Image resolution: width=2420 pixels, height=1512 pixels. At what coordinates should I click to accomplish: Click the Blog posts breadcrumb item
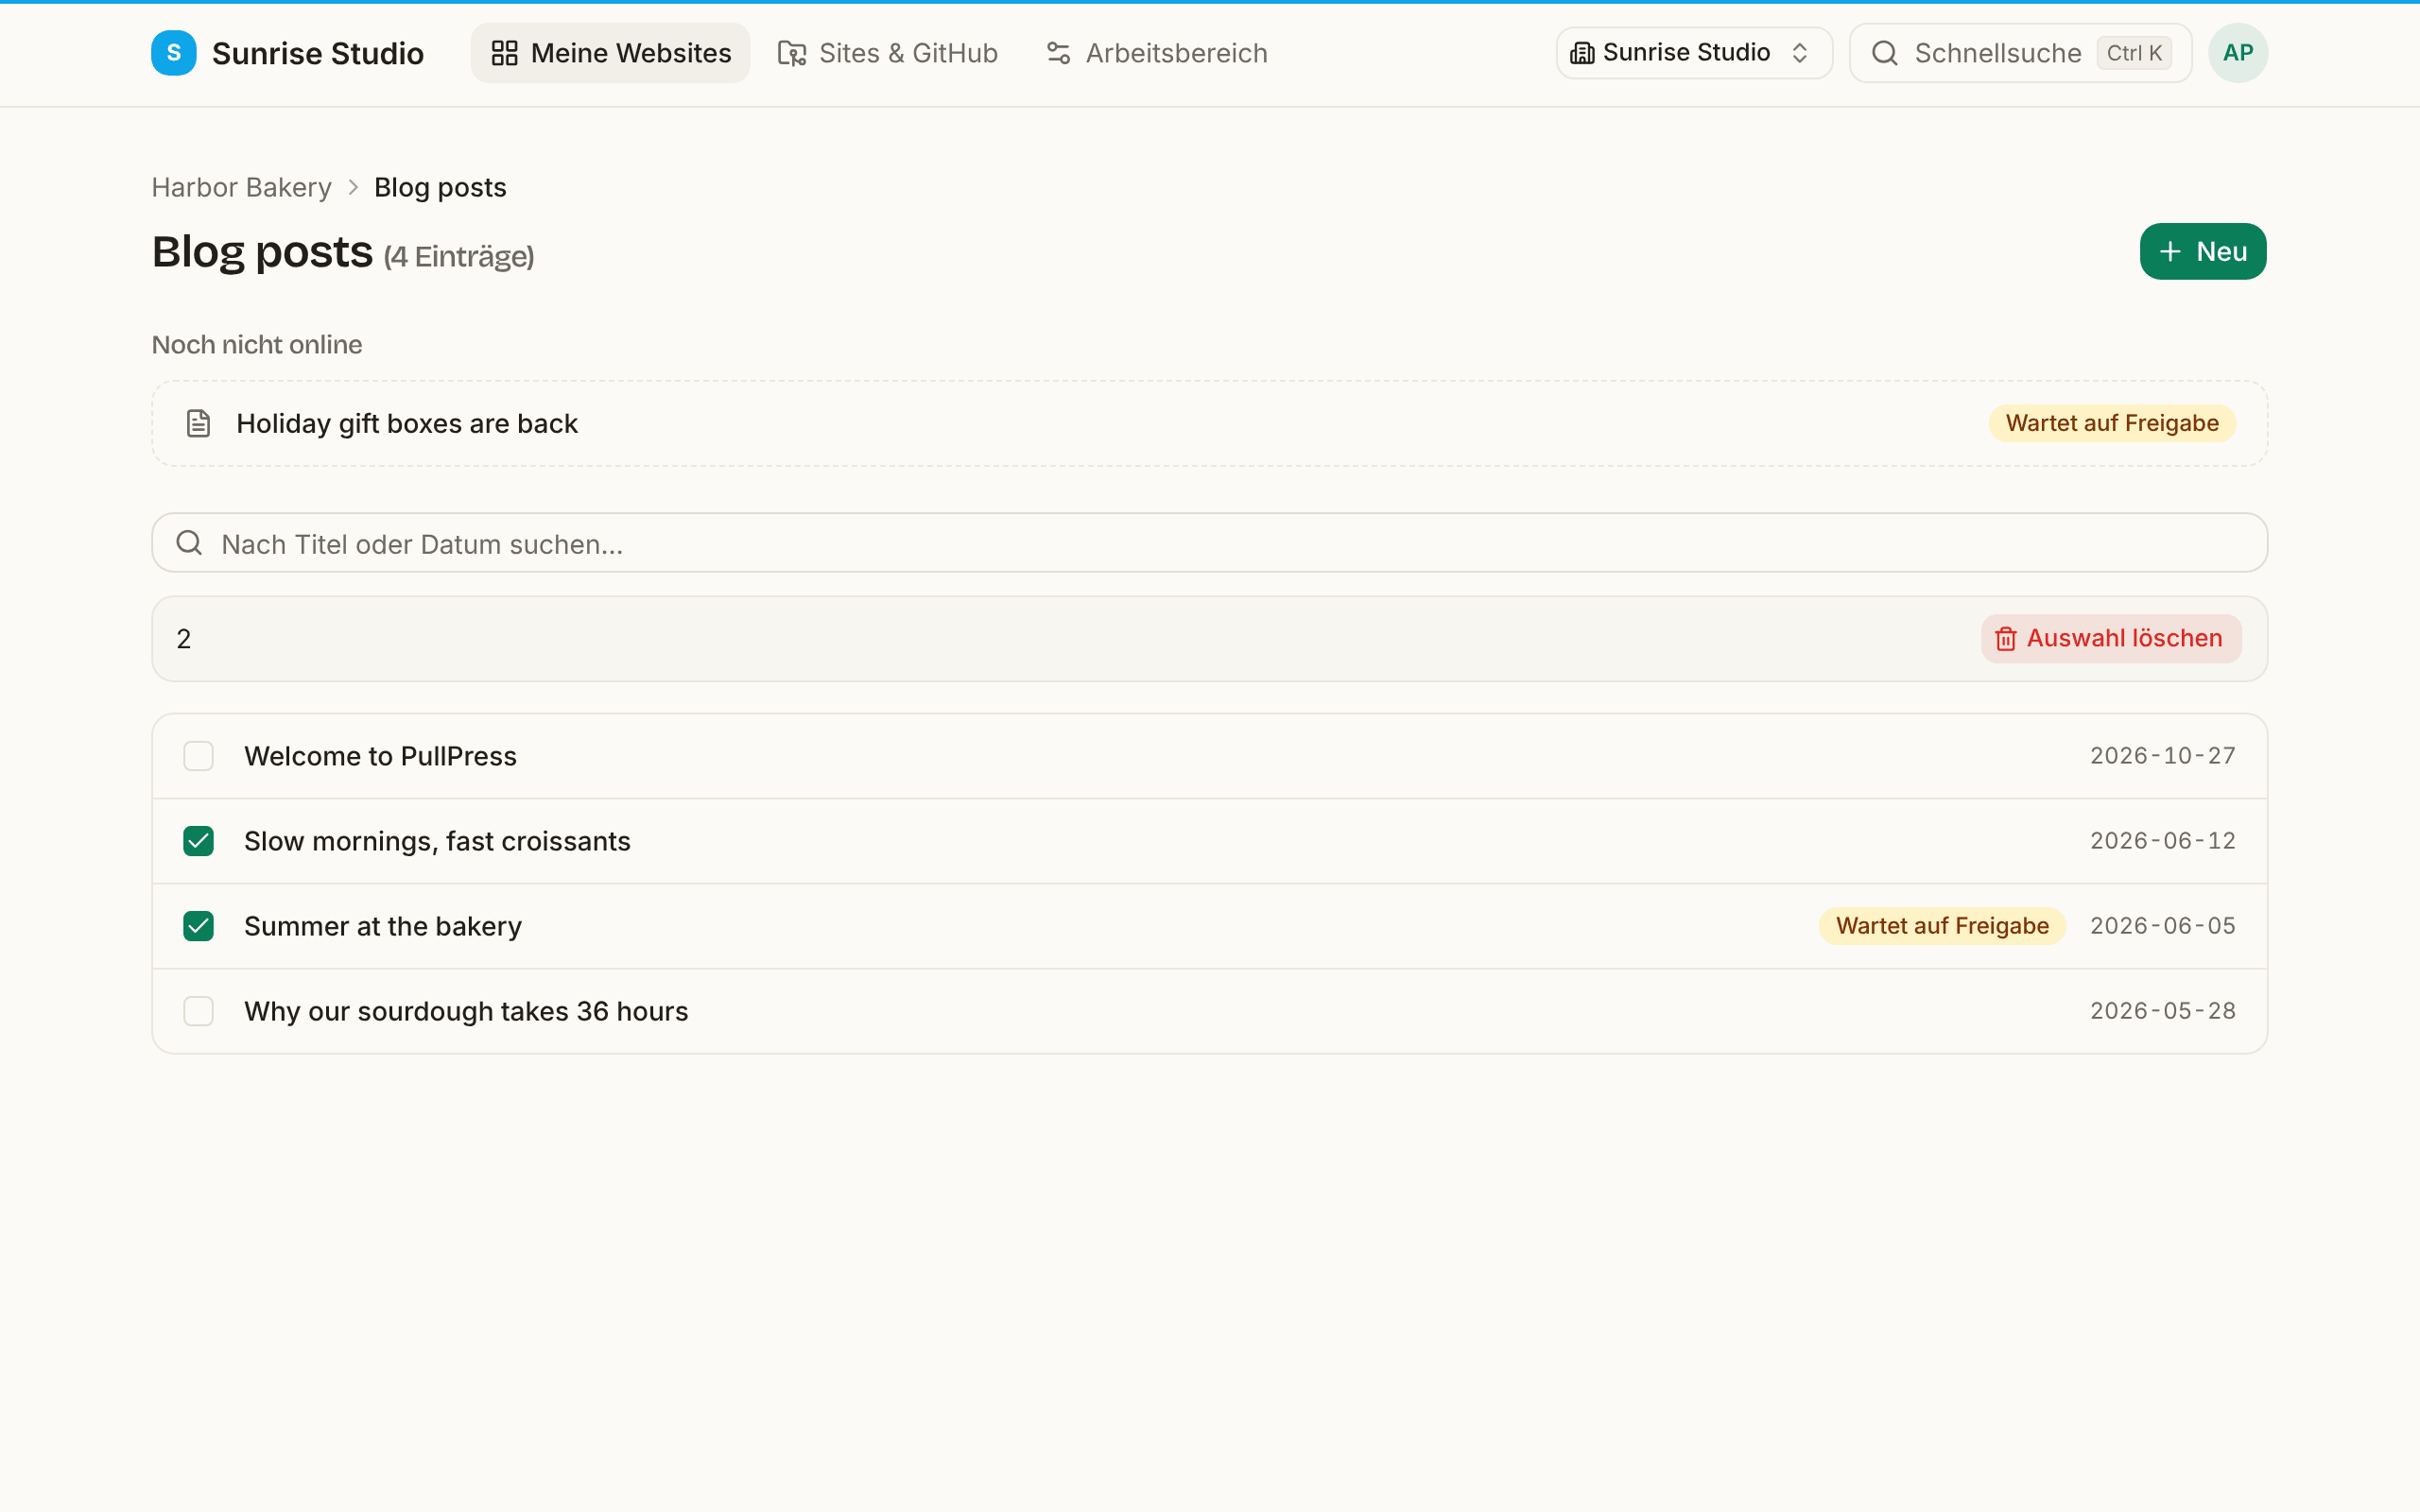(x=440, y=187)
